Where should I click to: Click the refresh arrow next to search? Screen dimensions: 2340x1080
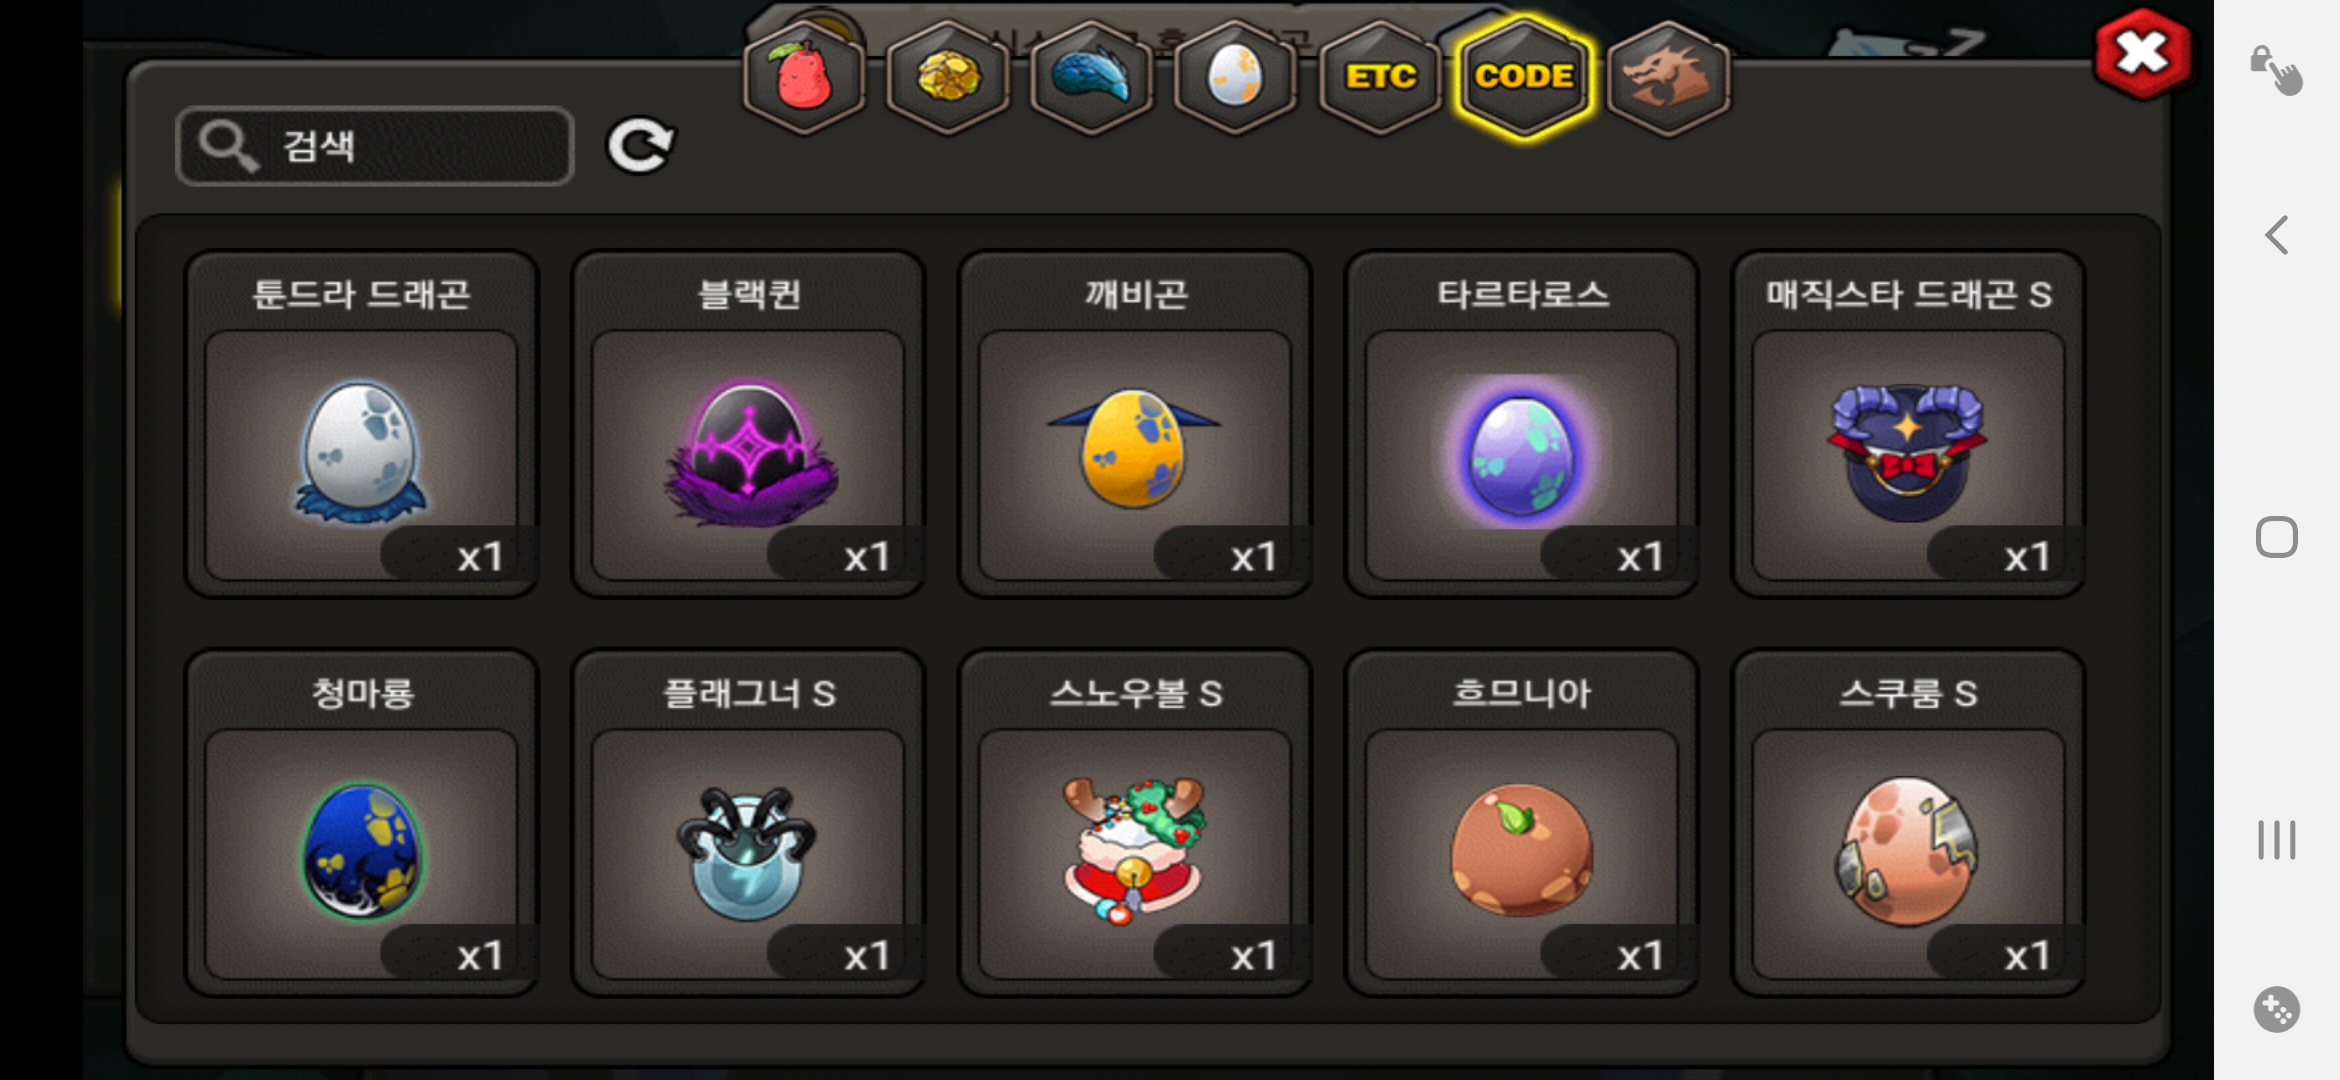point(641,146)
